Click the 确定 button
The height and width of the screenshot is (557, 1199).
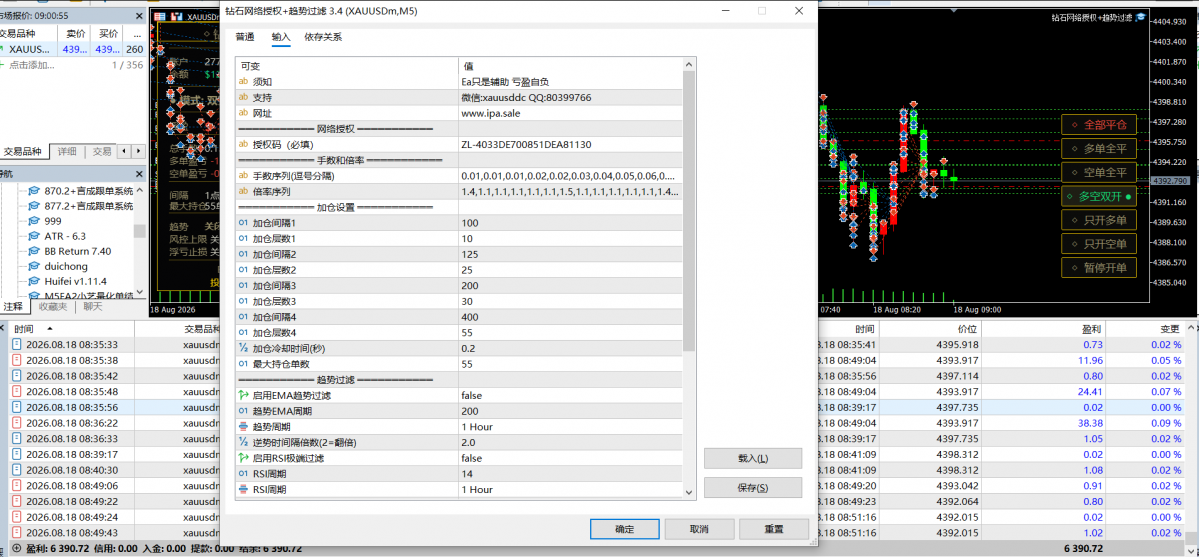[624, 529]
